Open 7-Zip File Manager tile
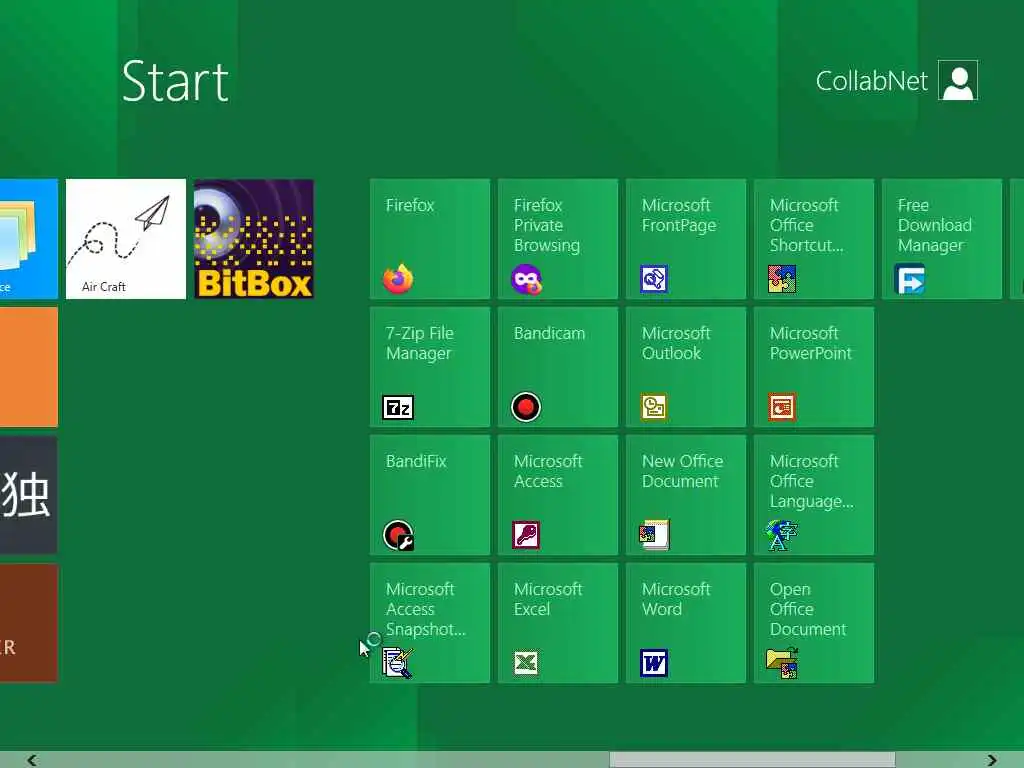 [430, 367]
